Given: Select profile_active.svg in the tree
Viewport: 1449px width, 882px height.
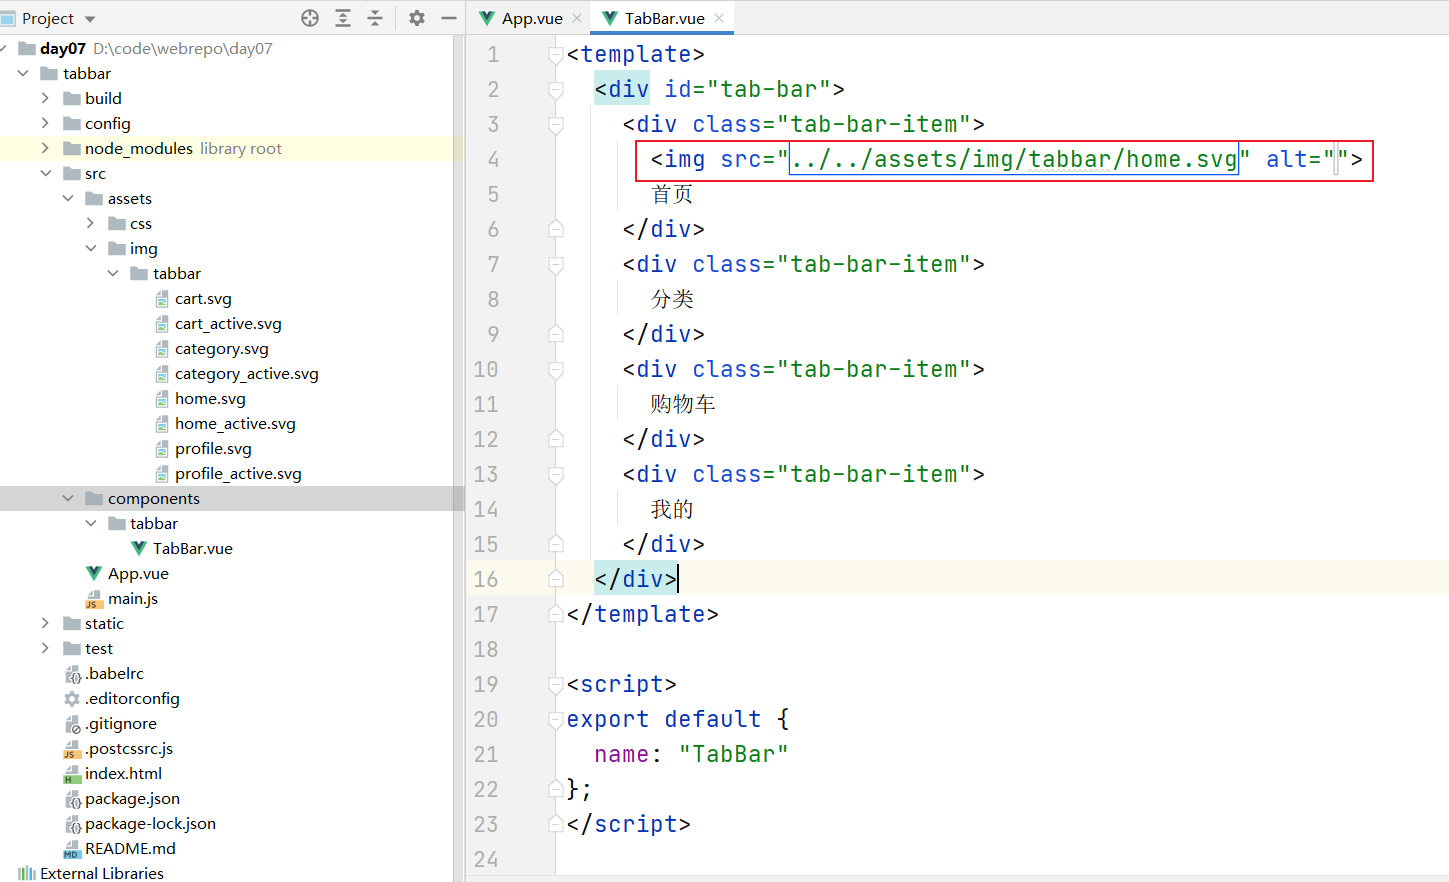Looking at the screenshot, I should [x=238, y=473].
